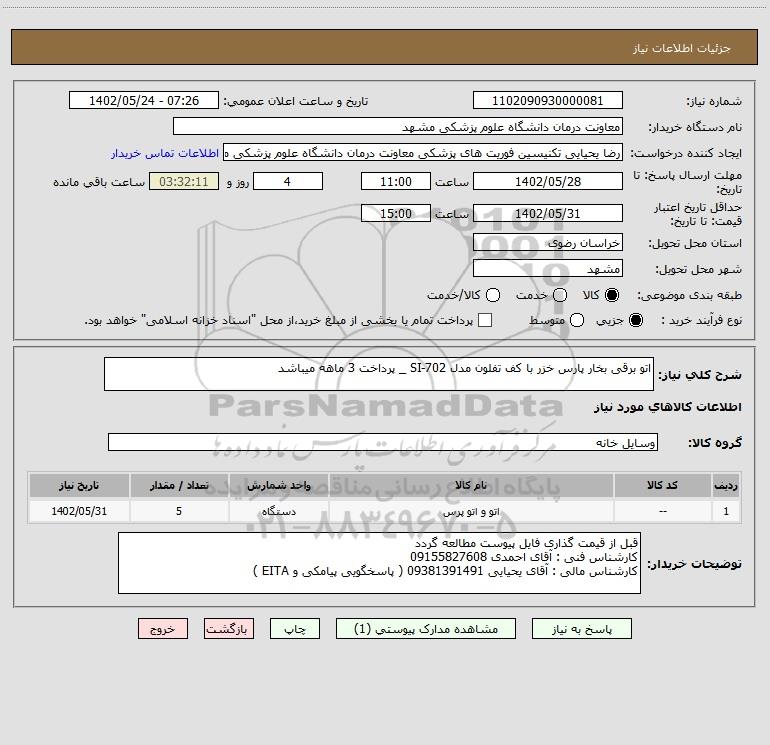Tick the اسناد خزانه اسلامی payment checkbox
770x745 pixels.
point(485,320)
